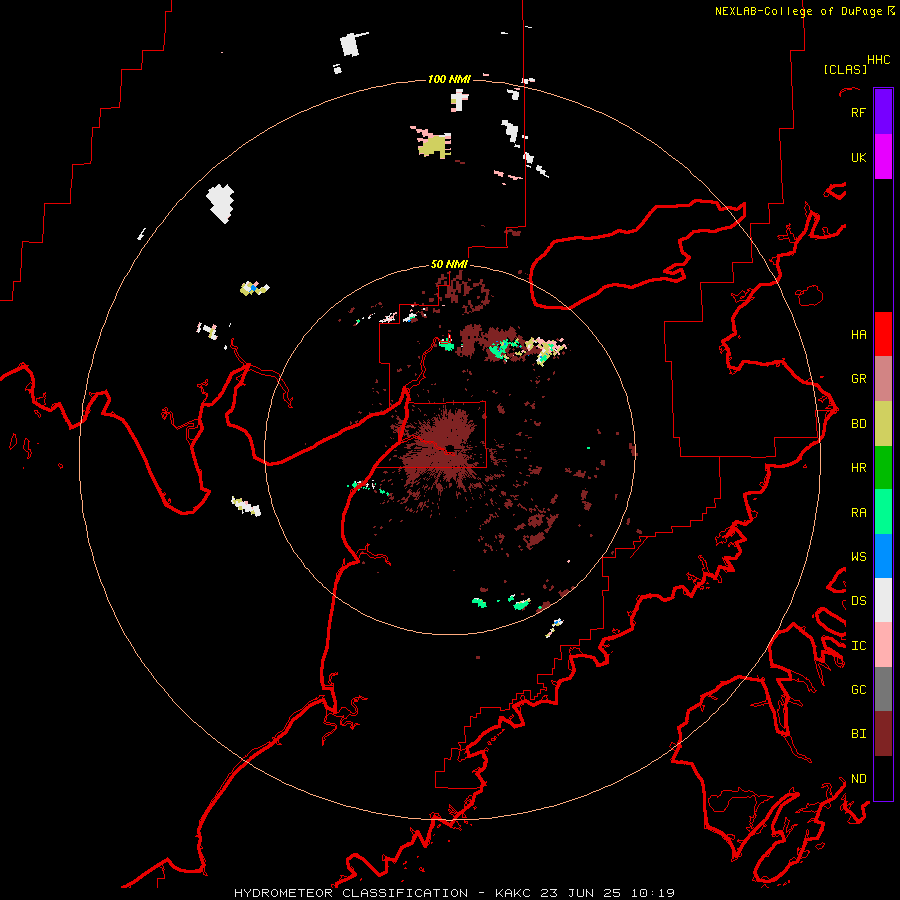Click the GR legend label
The height and width of the screenshot is (900, 900).
tap(858, 379)
